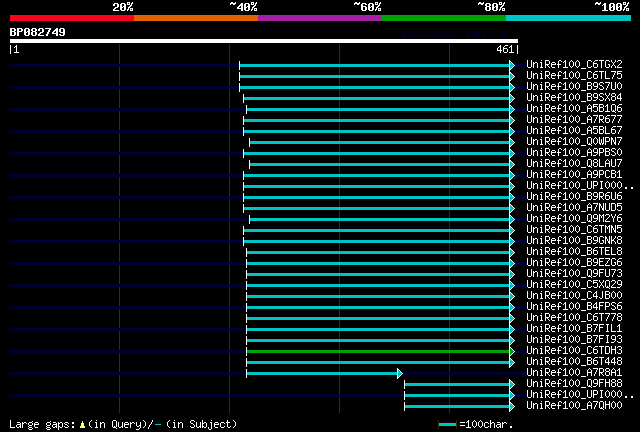Open hit UniRef100_B9SX84 label
Screen dimensions: 640x432
coord(574,97)
